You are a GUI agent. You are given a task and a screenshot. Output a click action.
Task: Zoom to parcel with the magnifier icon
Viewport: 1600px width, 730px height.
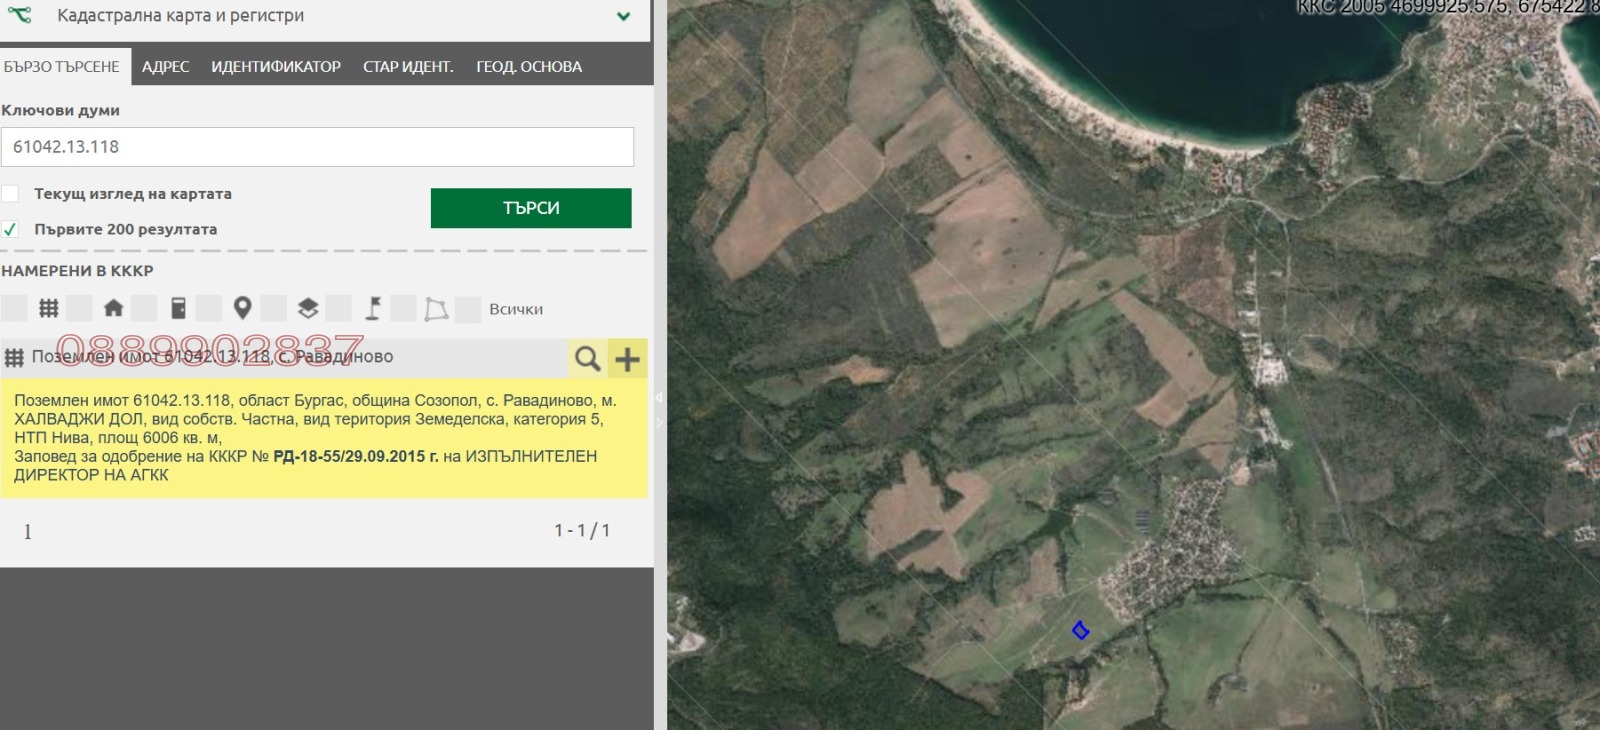point(587,358)
